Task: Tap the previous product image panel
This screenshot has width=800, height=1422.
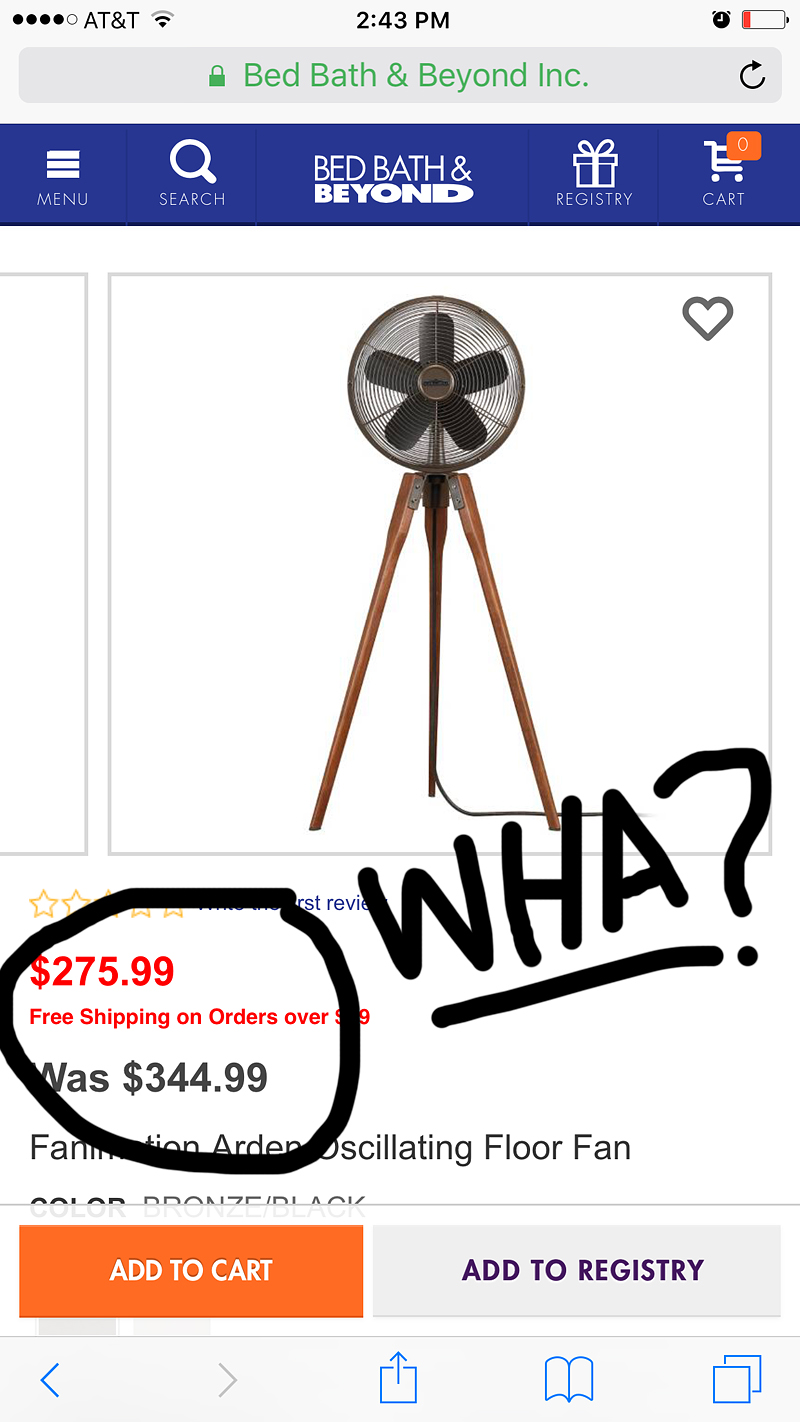Action: 43,564
